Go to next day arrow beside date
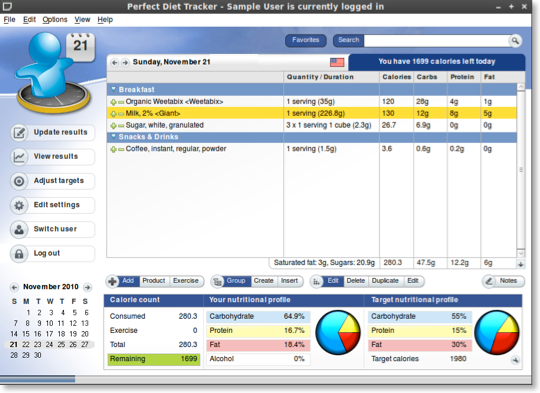540x393 pixels. (125, 62)
